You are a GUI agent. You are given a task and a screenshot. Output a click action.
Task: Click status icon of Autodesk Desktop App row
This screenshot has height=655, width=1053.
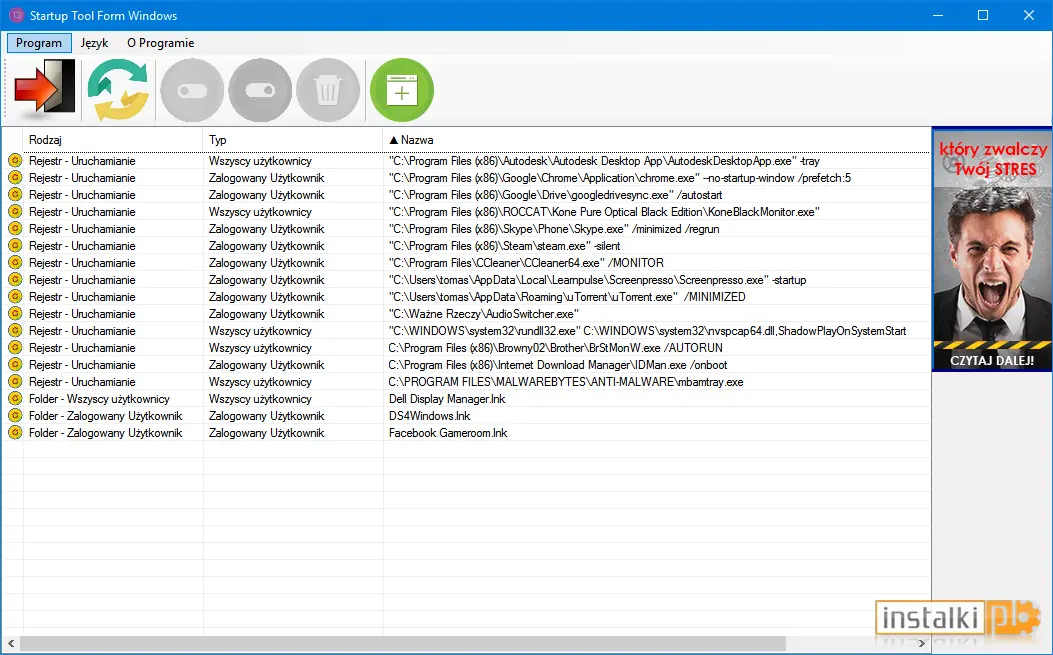pos(15,161)
